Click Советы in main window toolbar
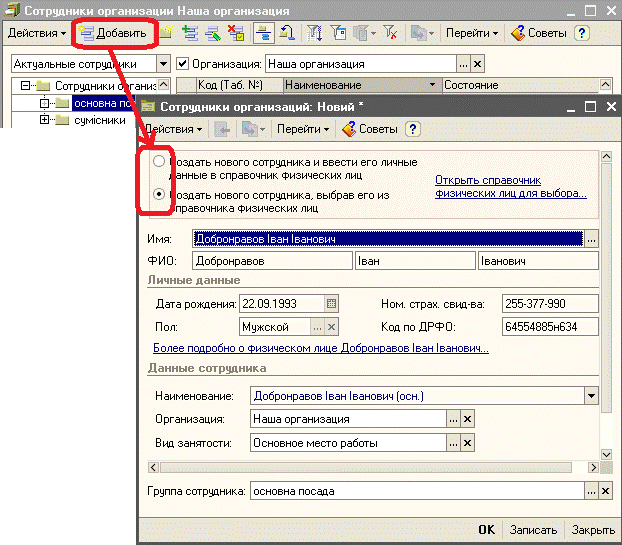 [539, 33]
